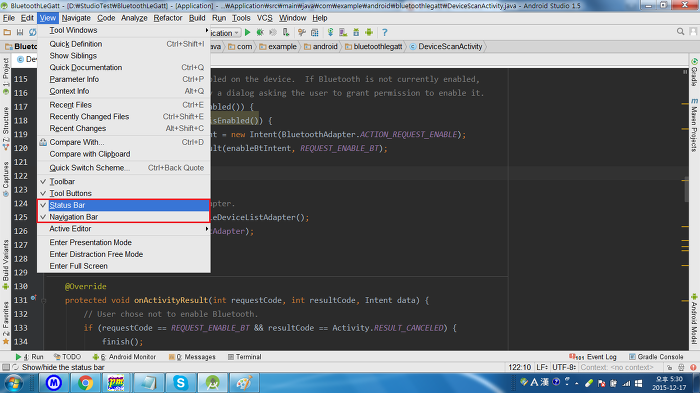This screenshot has height=393, width=700.
Task: Open AVD Manager icon in toolbar
Action: pyautogui.click(x=343, y=32)
